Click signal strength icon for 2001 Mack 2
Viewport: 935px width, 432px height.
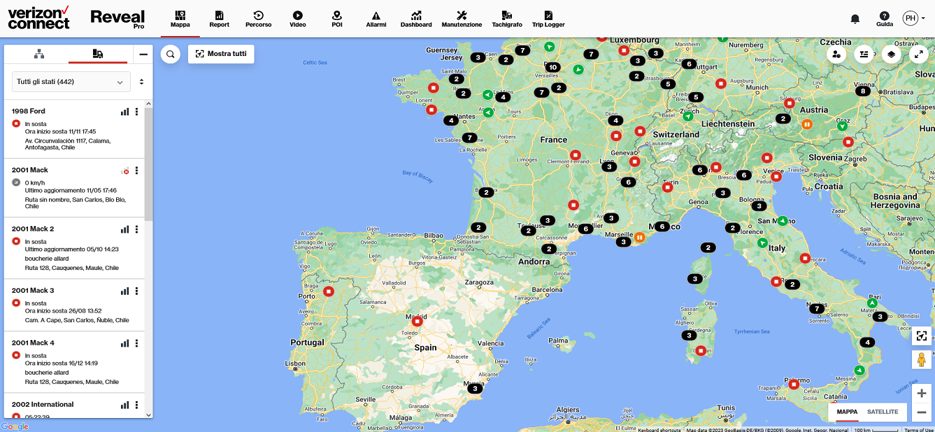coord(125,229)
